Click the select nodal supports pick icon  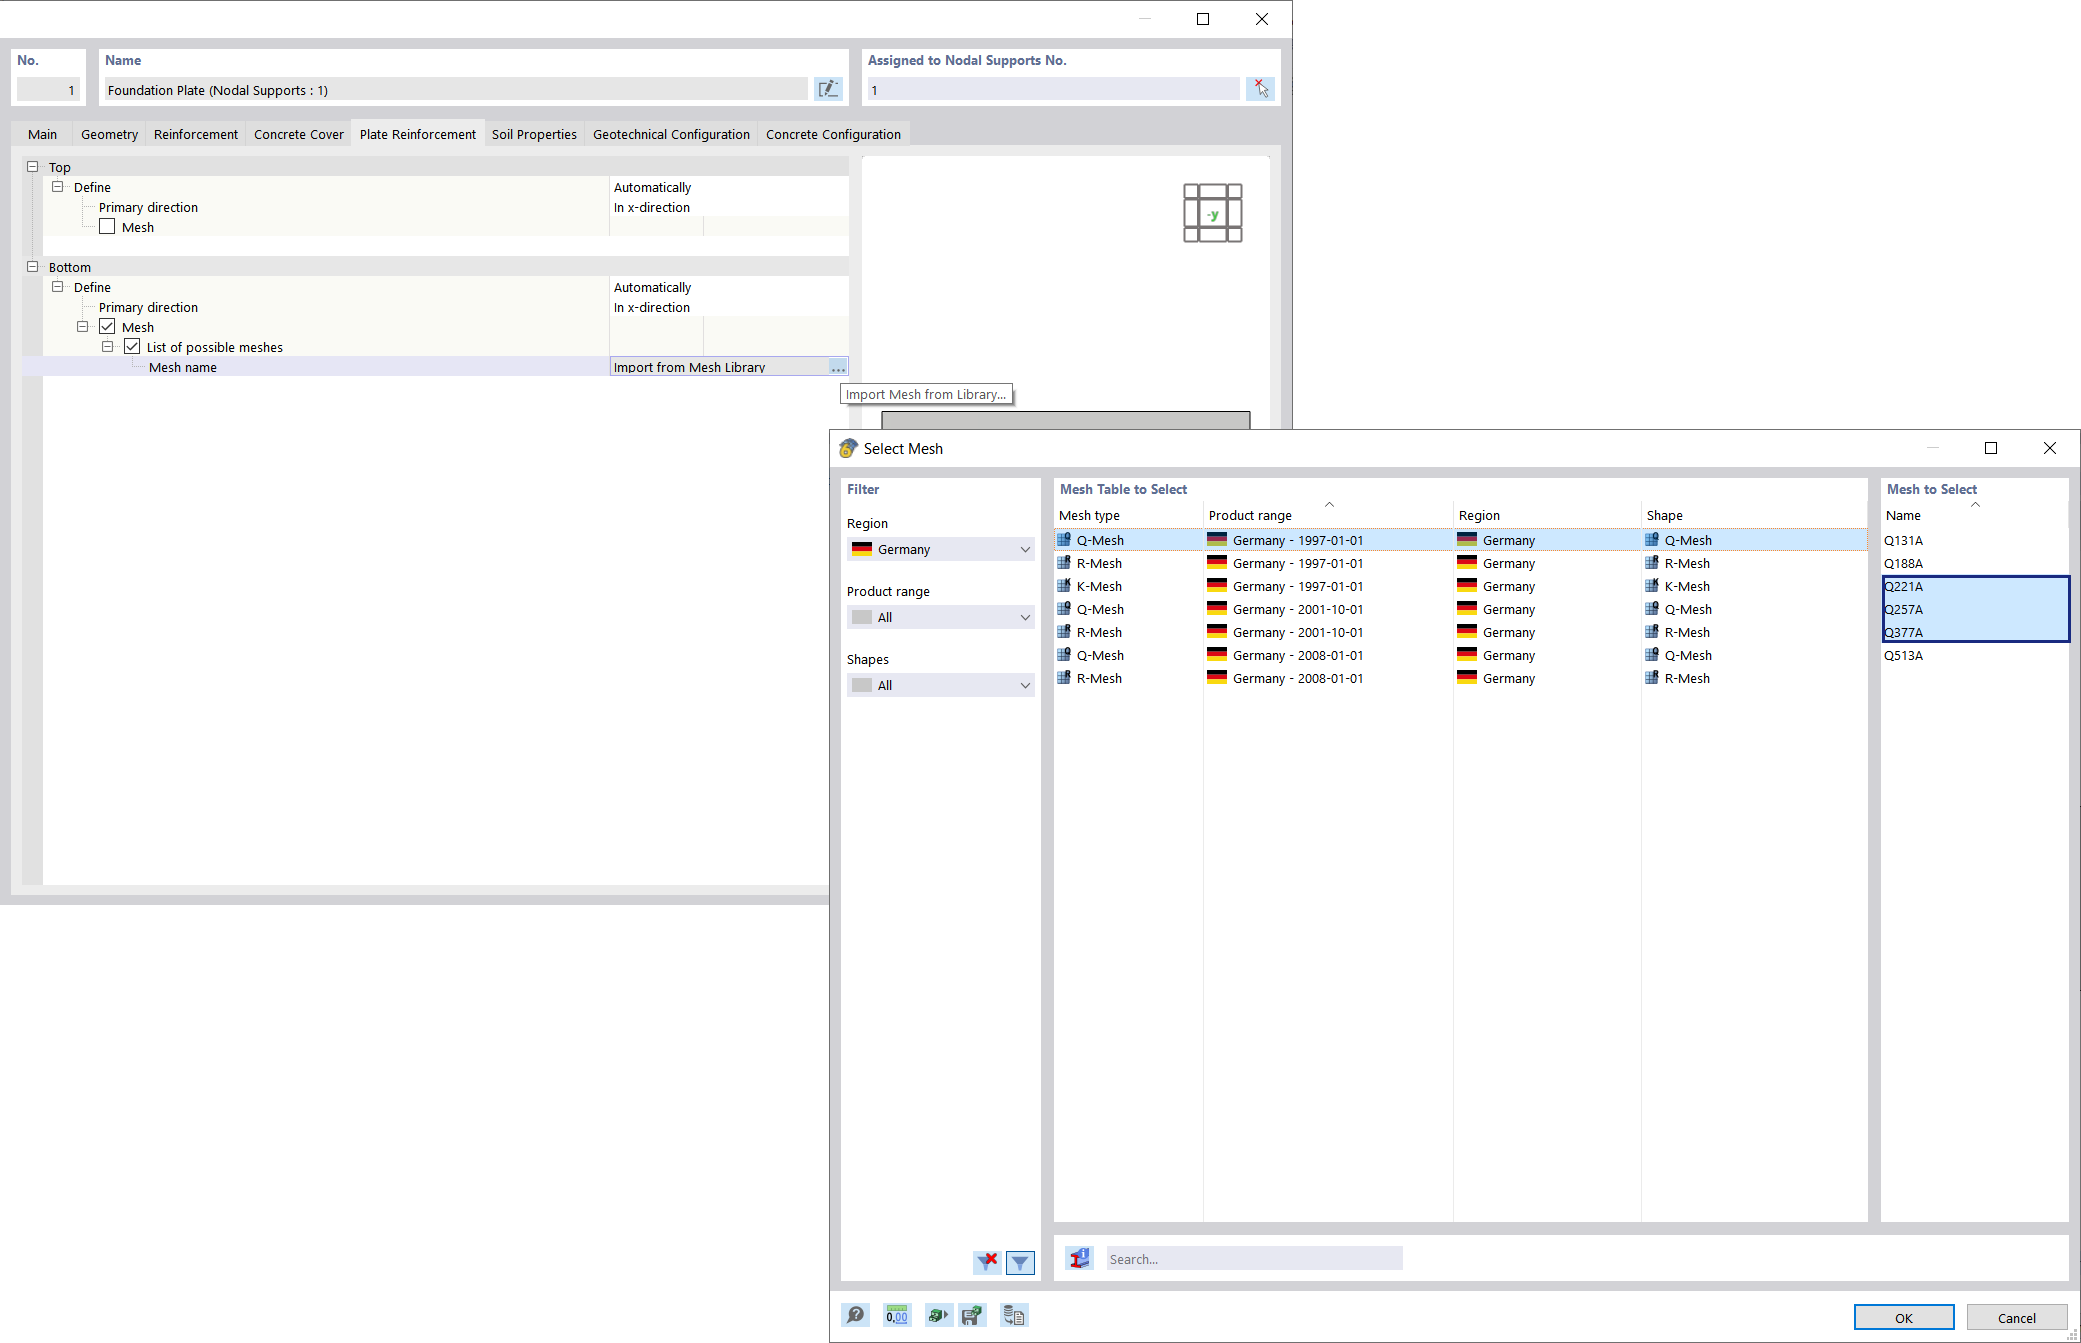pyautogui.click(x=1260, y=89)
